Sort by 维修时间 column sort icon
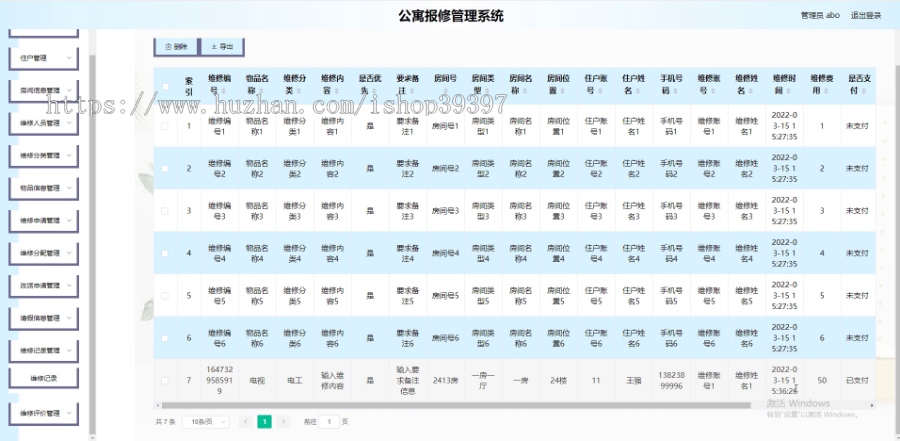 788,91
